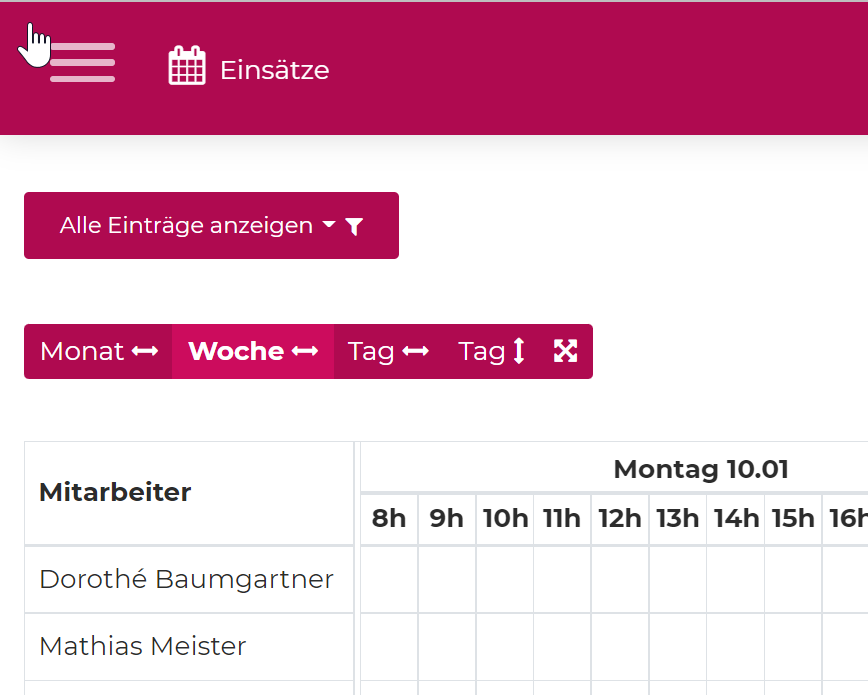Screen dimensions: 868x695
Task: Select employee Dorothé Baumgartner
Action: point(186,579)
